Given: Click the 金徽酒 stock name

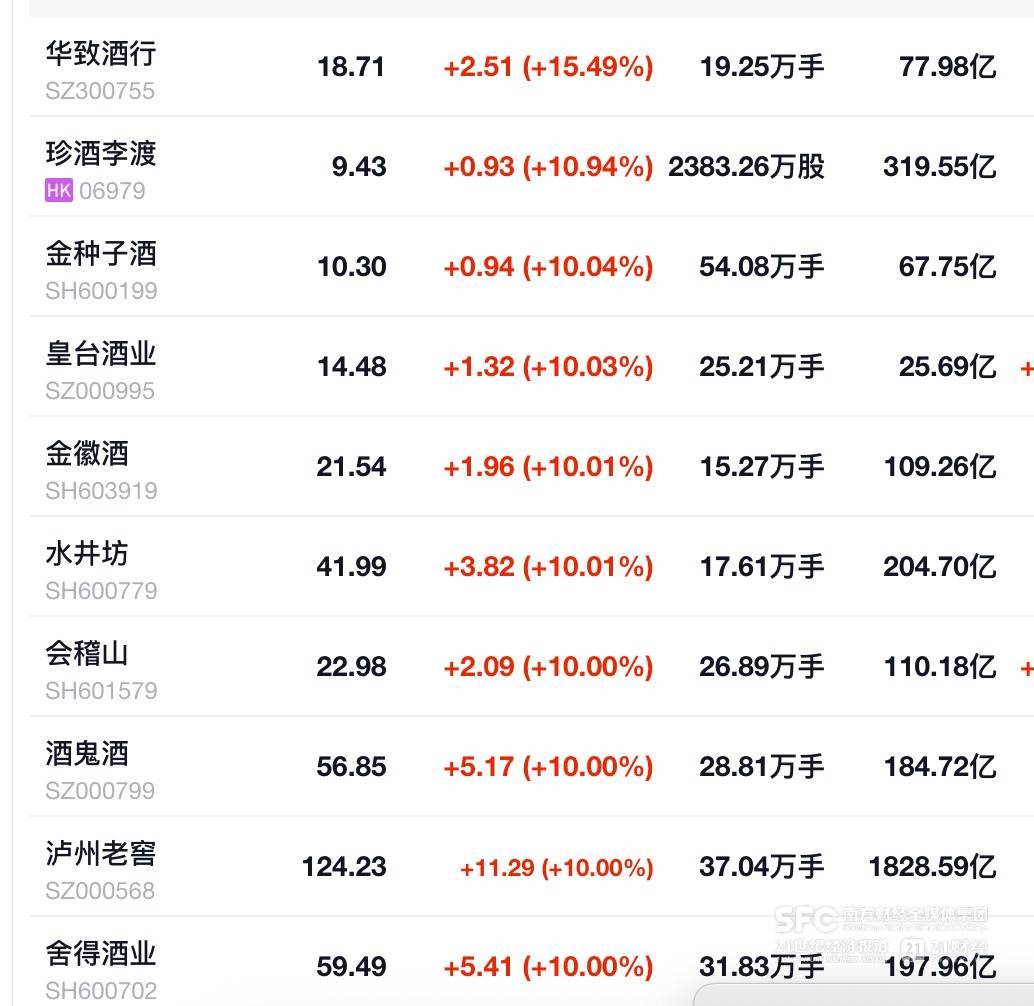Looking at the screenshot, I should (87, 453).
